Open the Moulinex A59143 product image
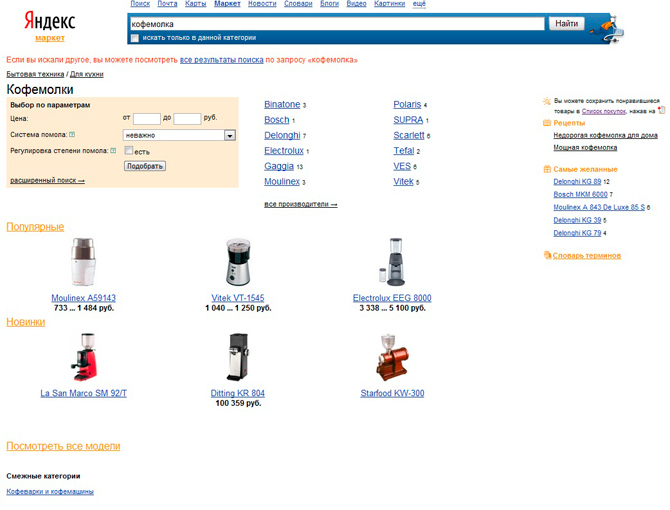The width and height of the screenshot is (670, 510). [x=83, y=262]
